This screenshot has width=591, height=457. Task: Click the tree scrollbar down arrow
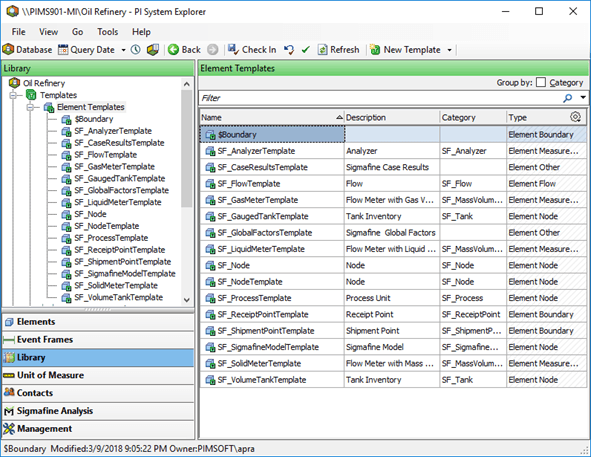click(187, 300)
